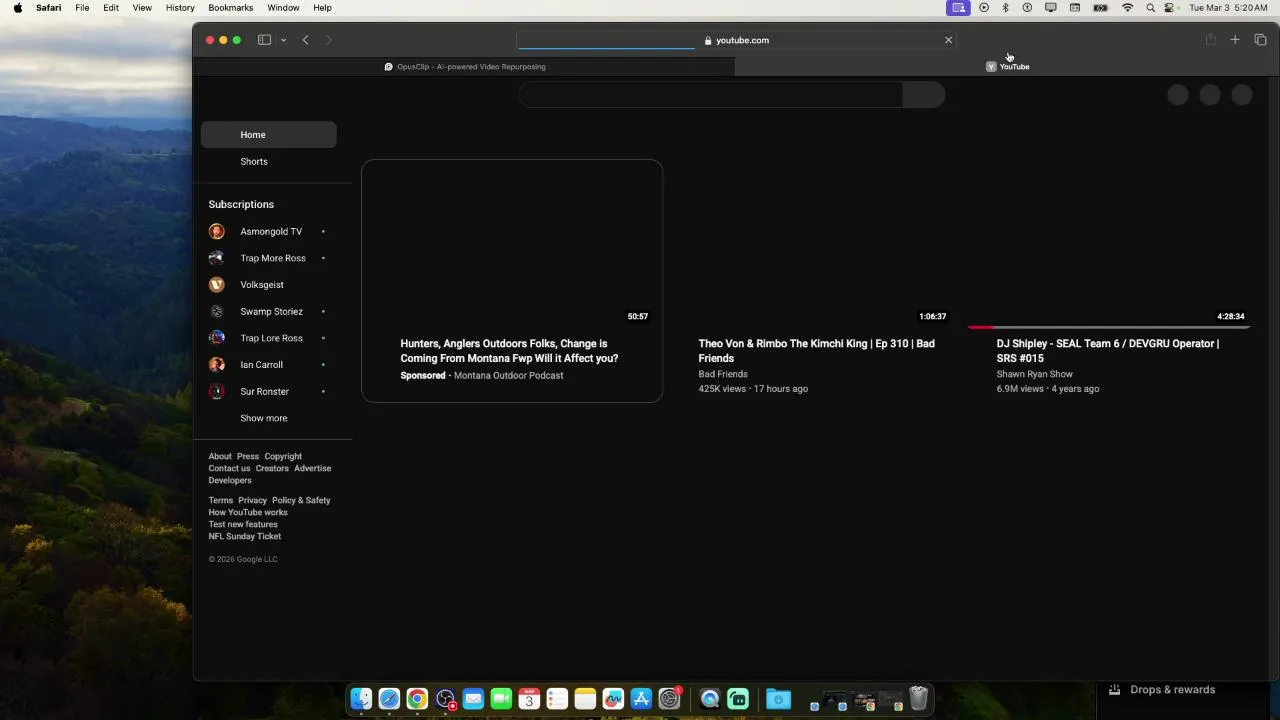Open Mail from the Dock
1280x720 pixels.
pos(473,699)
